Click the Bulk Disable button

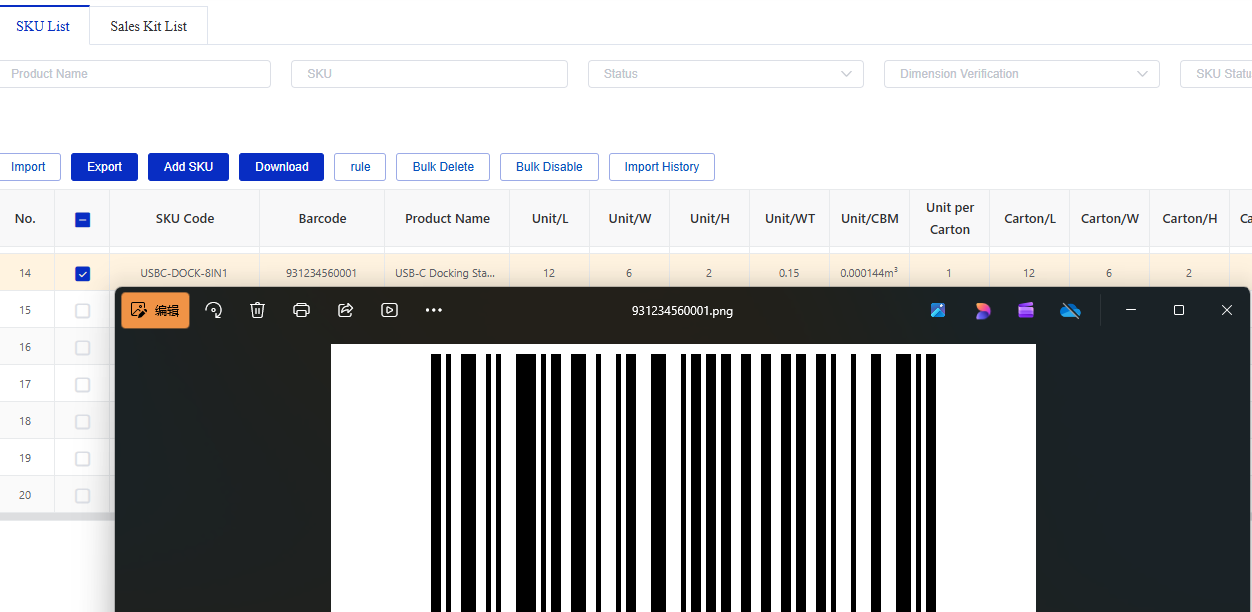pos(549,167)
